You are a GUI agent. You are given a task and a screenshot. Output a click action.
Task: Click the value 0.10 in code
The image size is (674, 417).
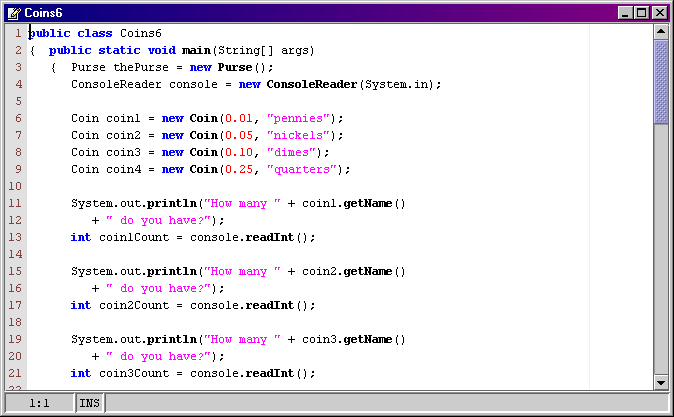[239, 152]
